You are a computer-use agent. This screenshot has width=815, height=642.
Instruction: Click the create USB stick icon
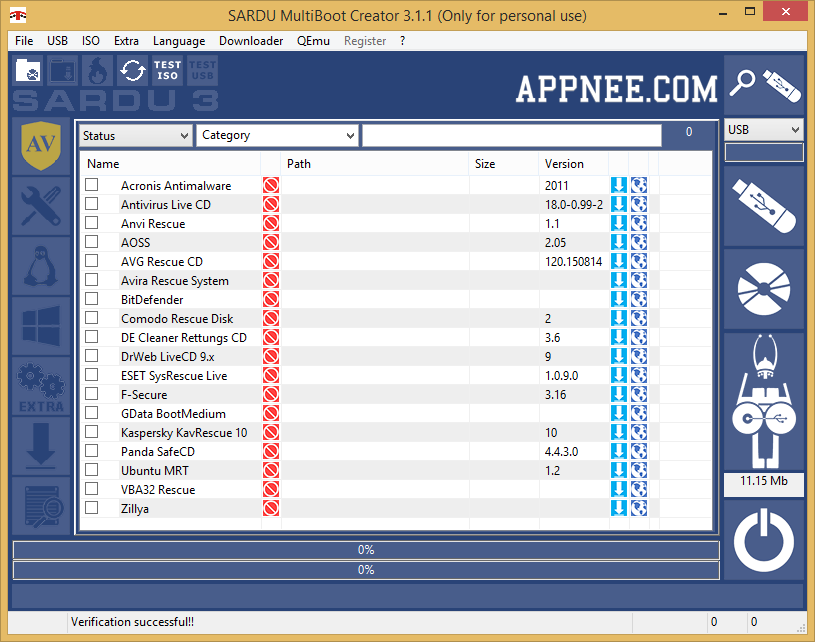(x=764, y=206)
